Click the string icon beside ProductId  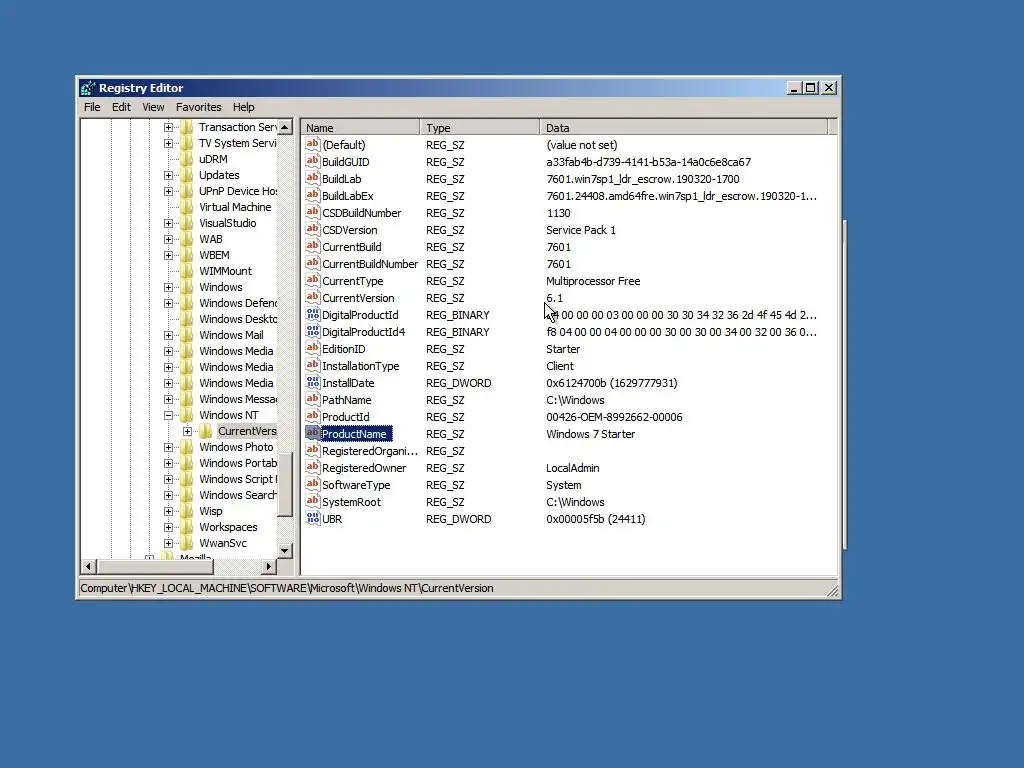tap(313, 416)
